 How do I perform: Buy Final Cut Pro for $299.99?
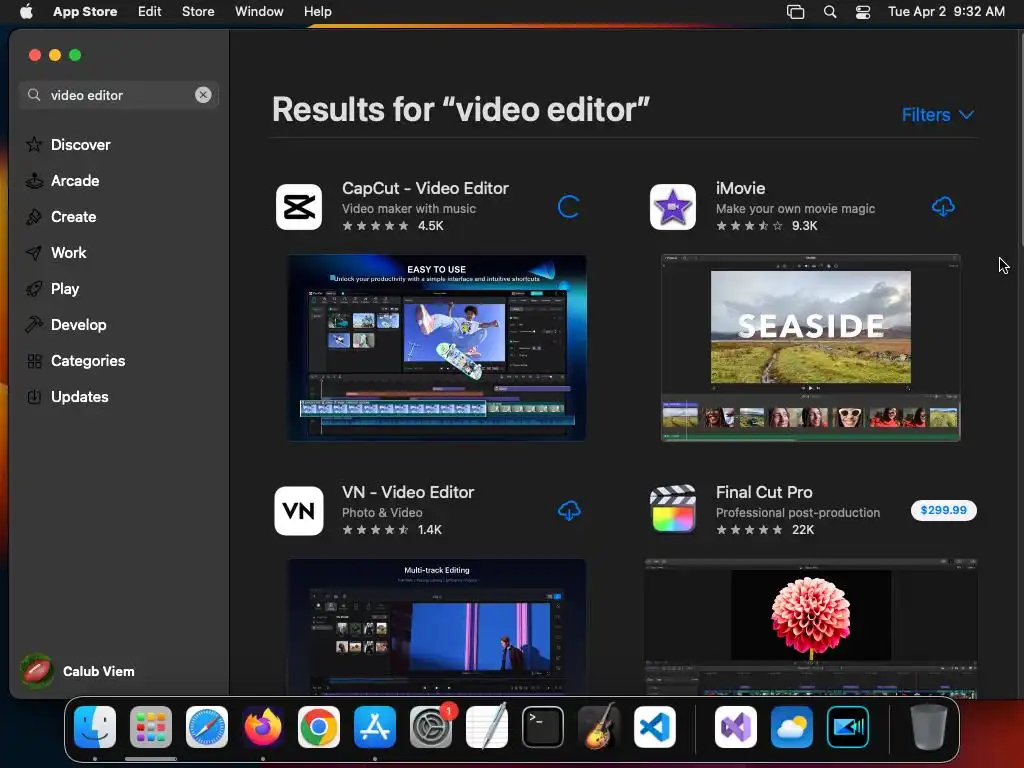point(944,510)
